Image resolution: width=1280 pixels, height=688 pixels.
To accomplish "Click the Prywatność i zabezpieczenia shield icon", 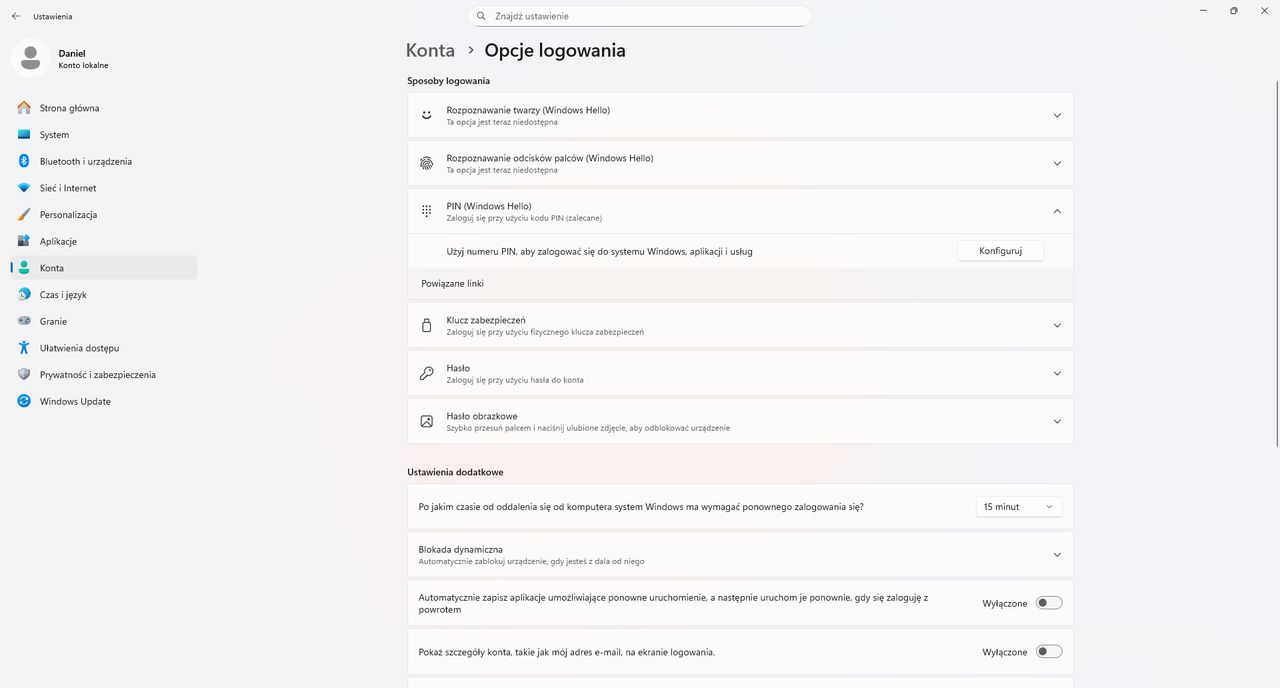I will [24, 375].
